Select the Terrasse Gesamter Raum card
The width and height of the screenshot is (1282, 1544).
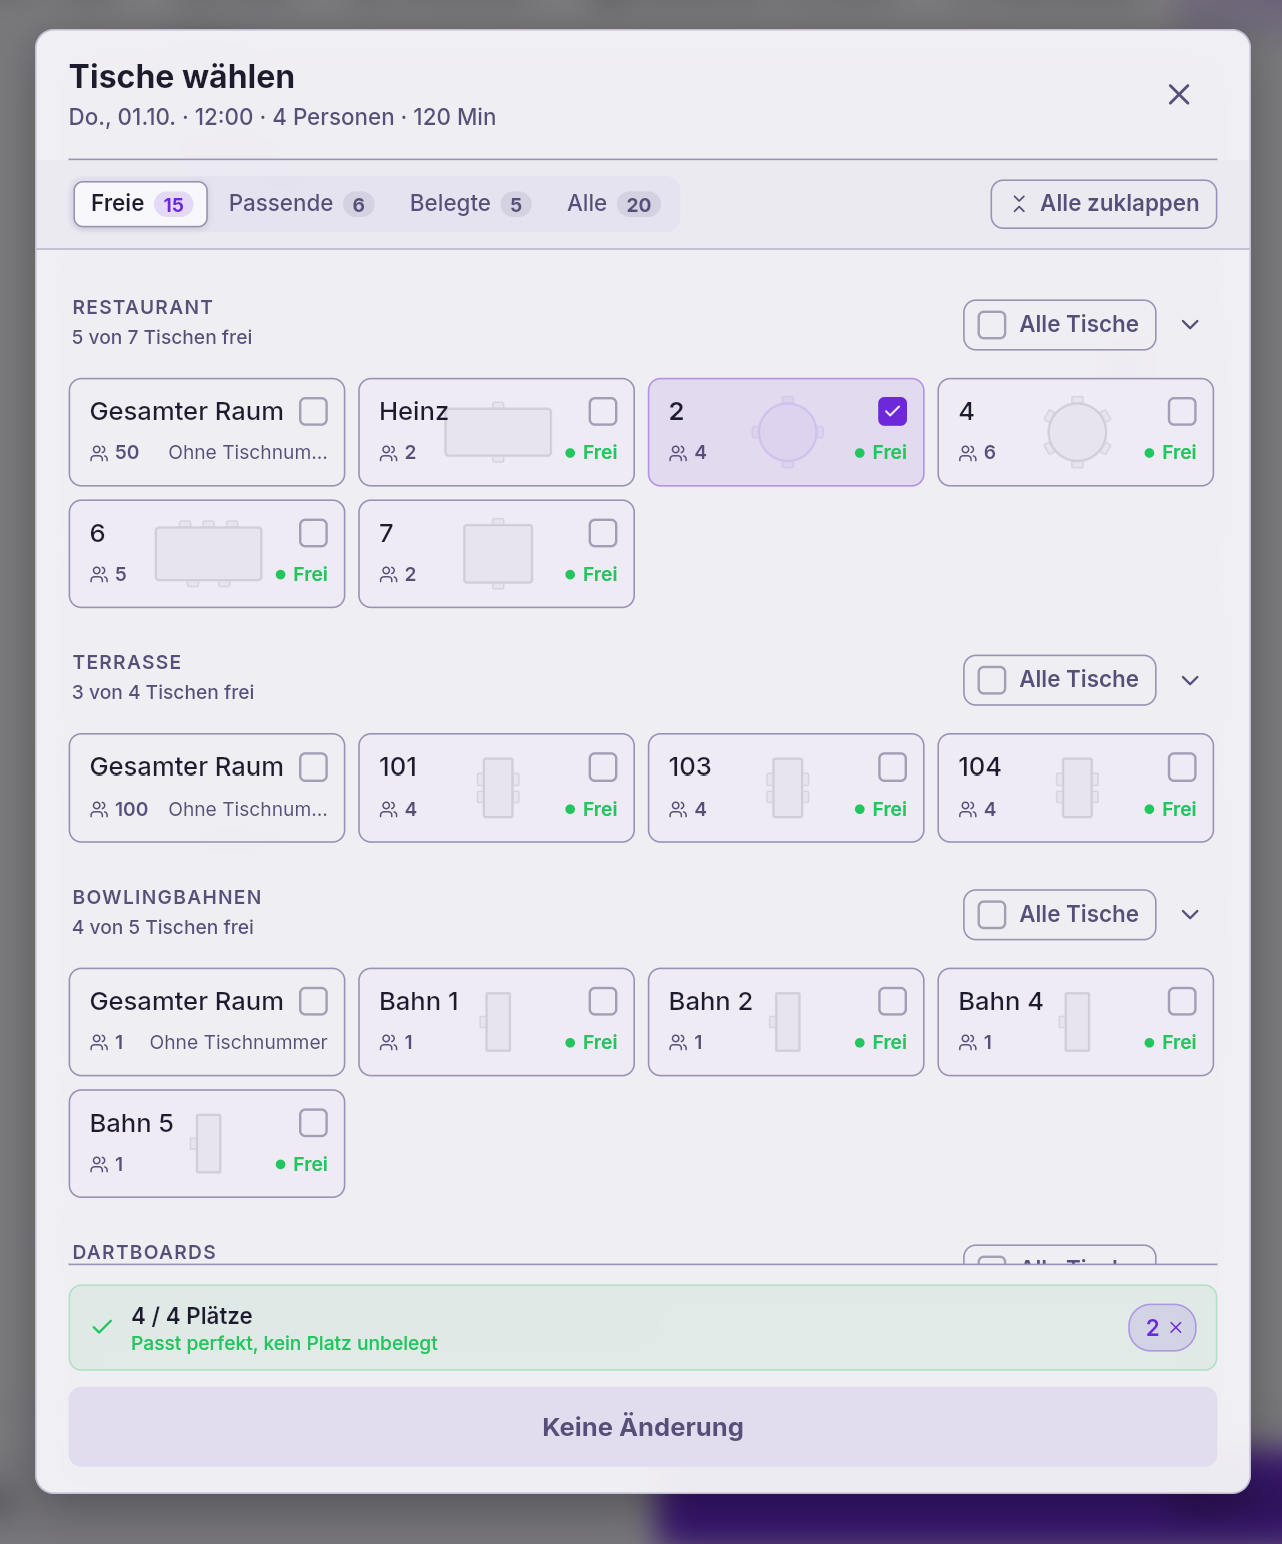tap(207, 788)
